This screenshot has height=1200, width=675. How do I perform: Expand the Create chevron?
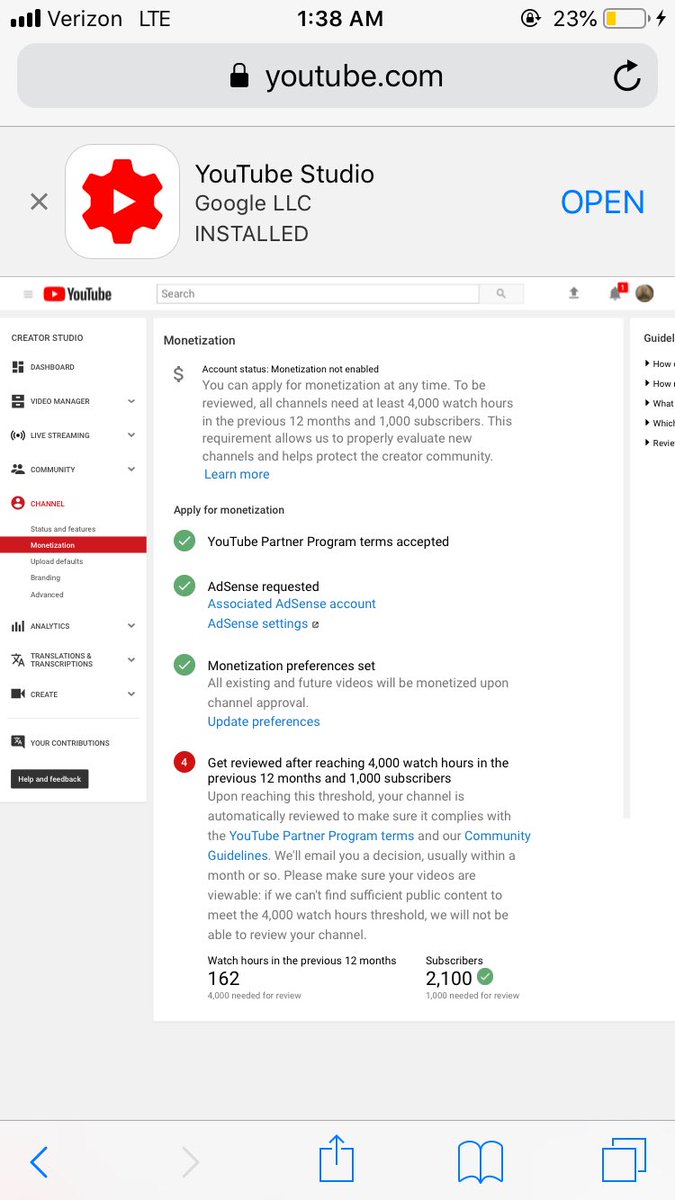coord(131,694)
